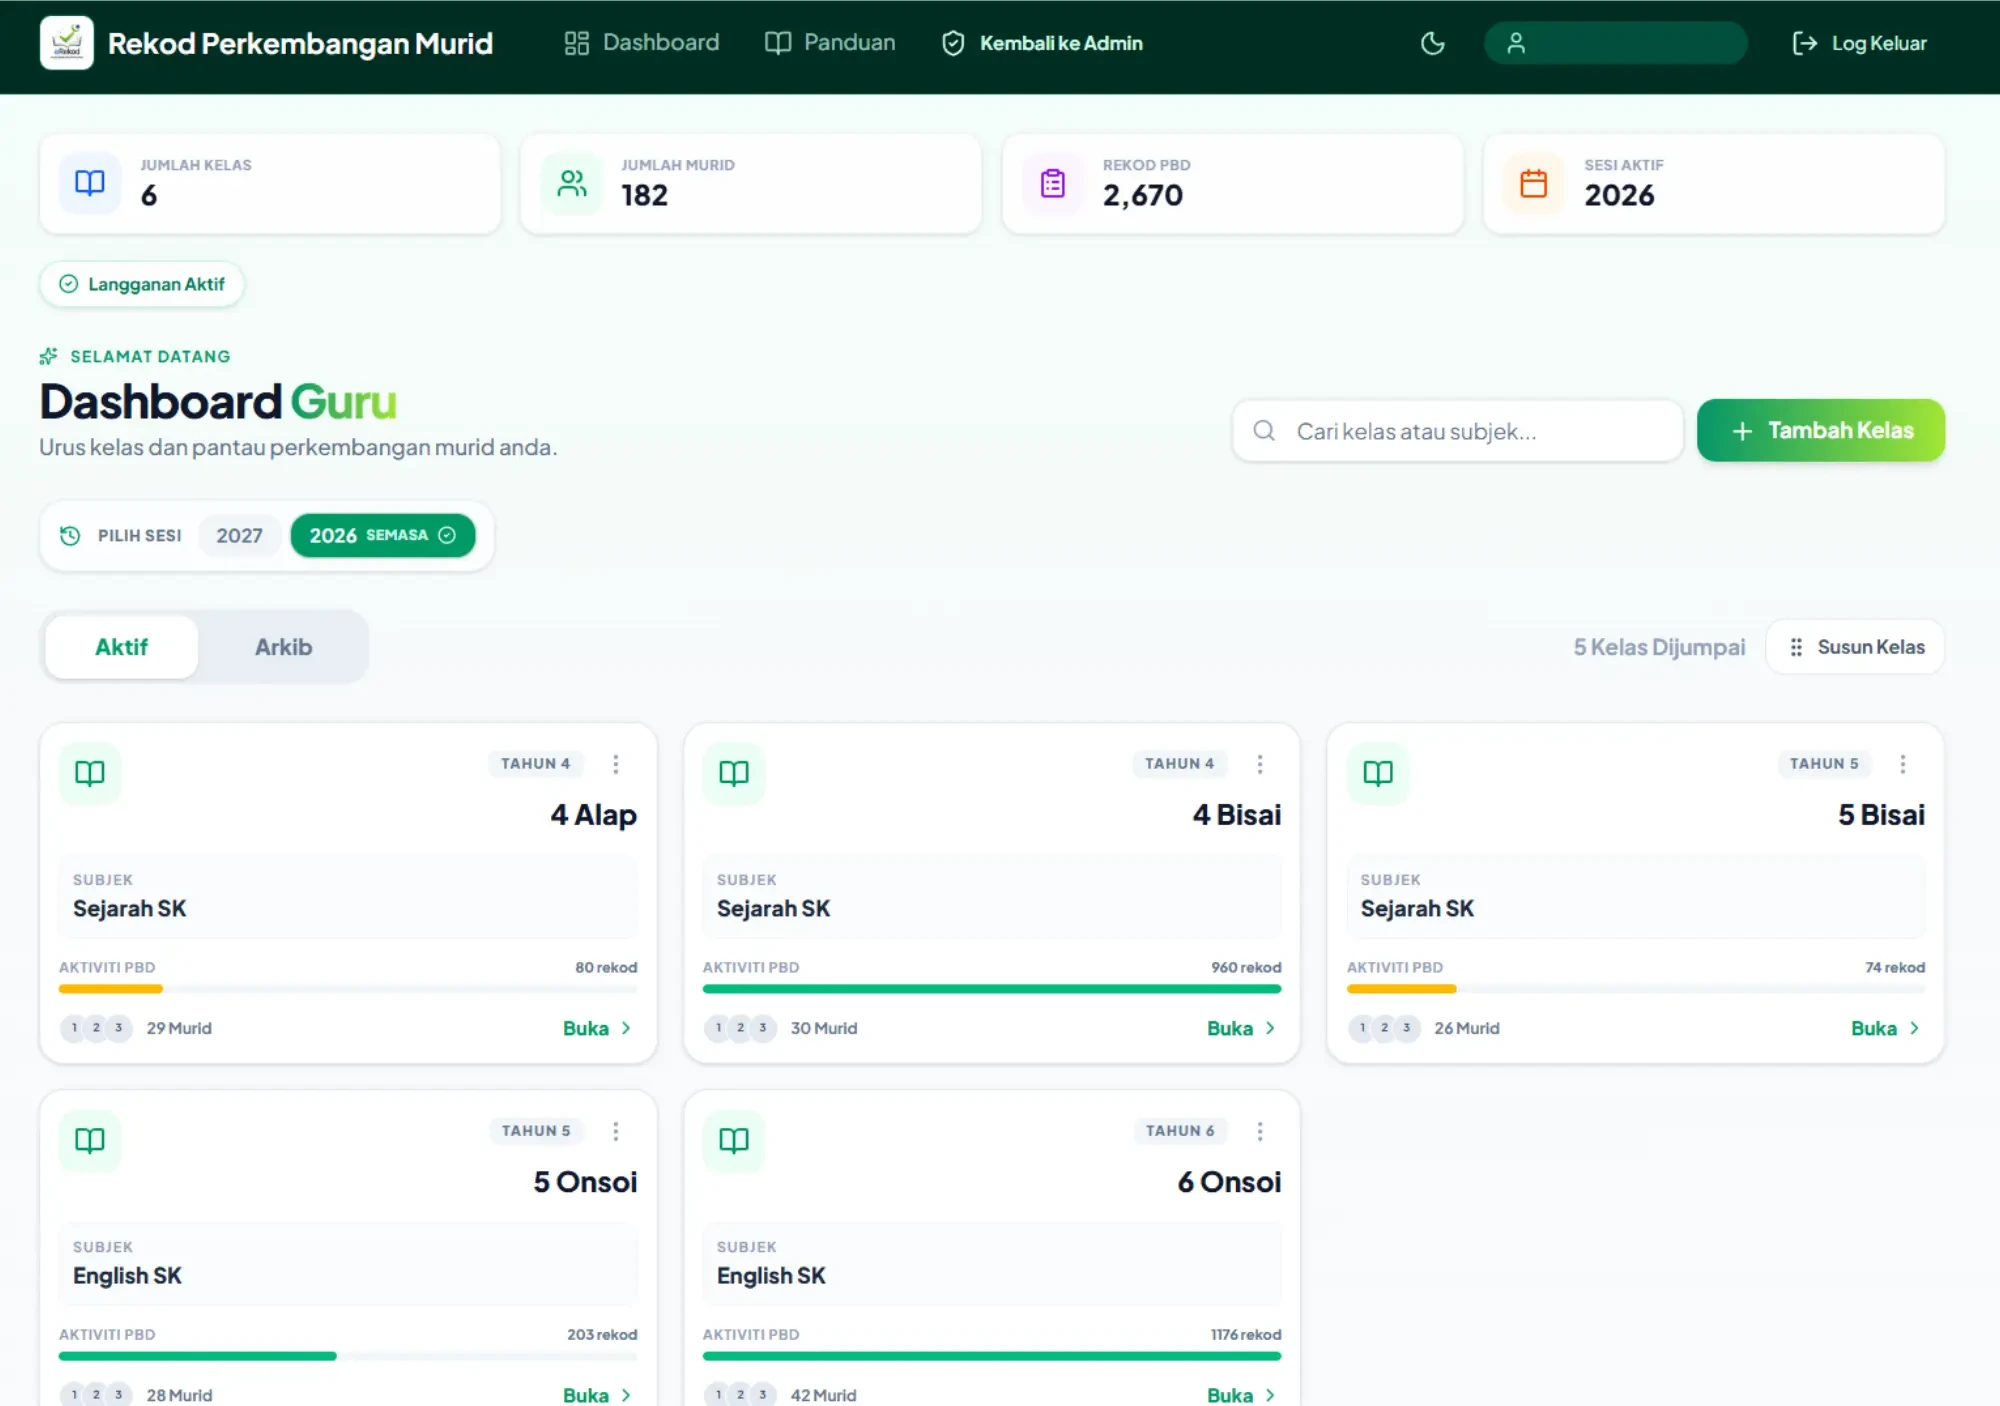The width and height of the screenshot is (2000, 1406).
Task: Click the Tambah Kelas button
Action: tap(1821, 431)
